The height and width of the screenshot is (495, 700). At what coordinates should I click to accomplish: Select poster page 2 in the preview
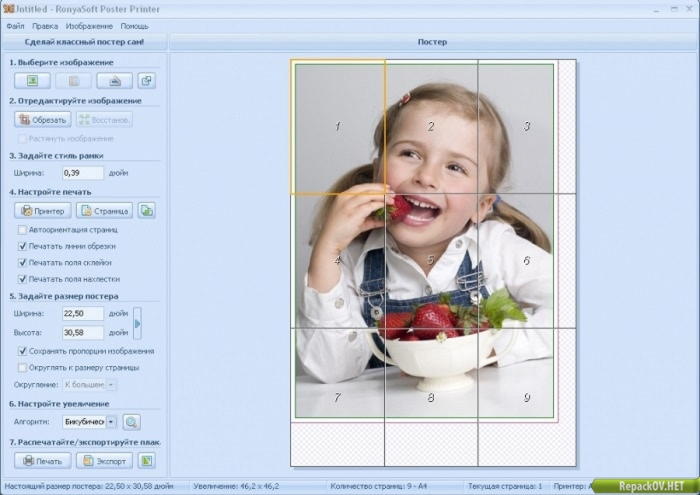click(x=431, y=127)
